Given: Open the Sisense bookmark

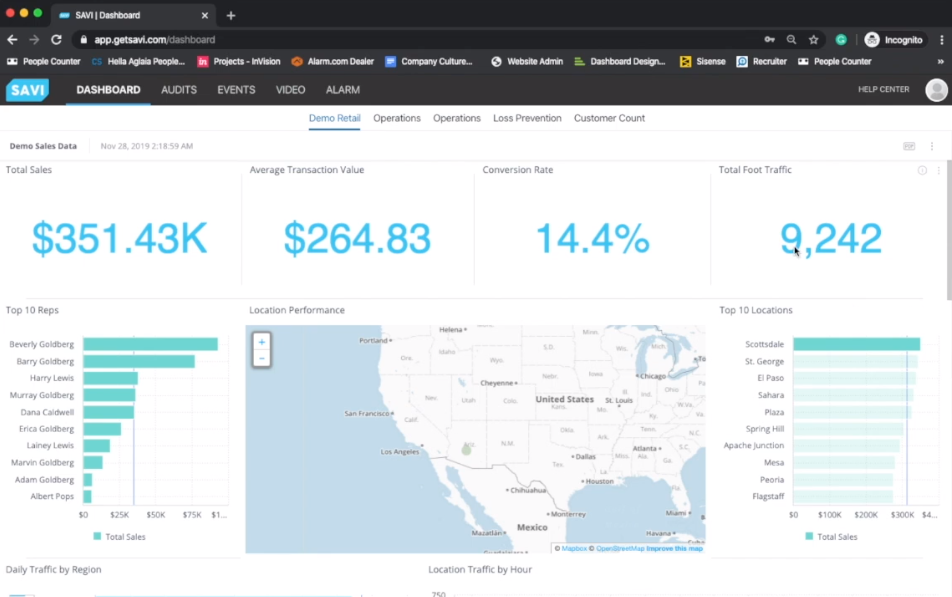Looking at the screenshot, I should pyautogui.click(x=702, y=61).
